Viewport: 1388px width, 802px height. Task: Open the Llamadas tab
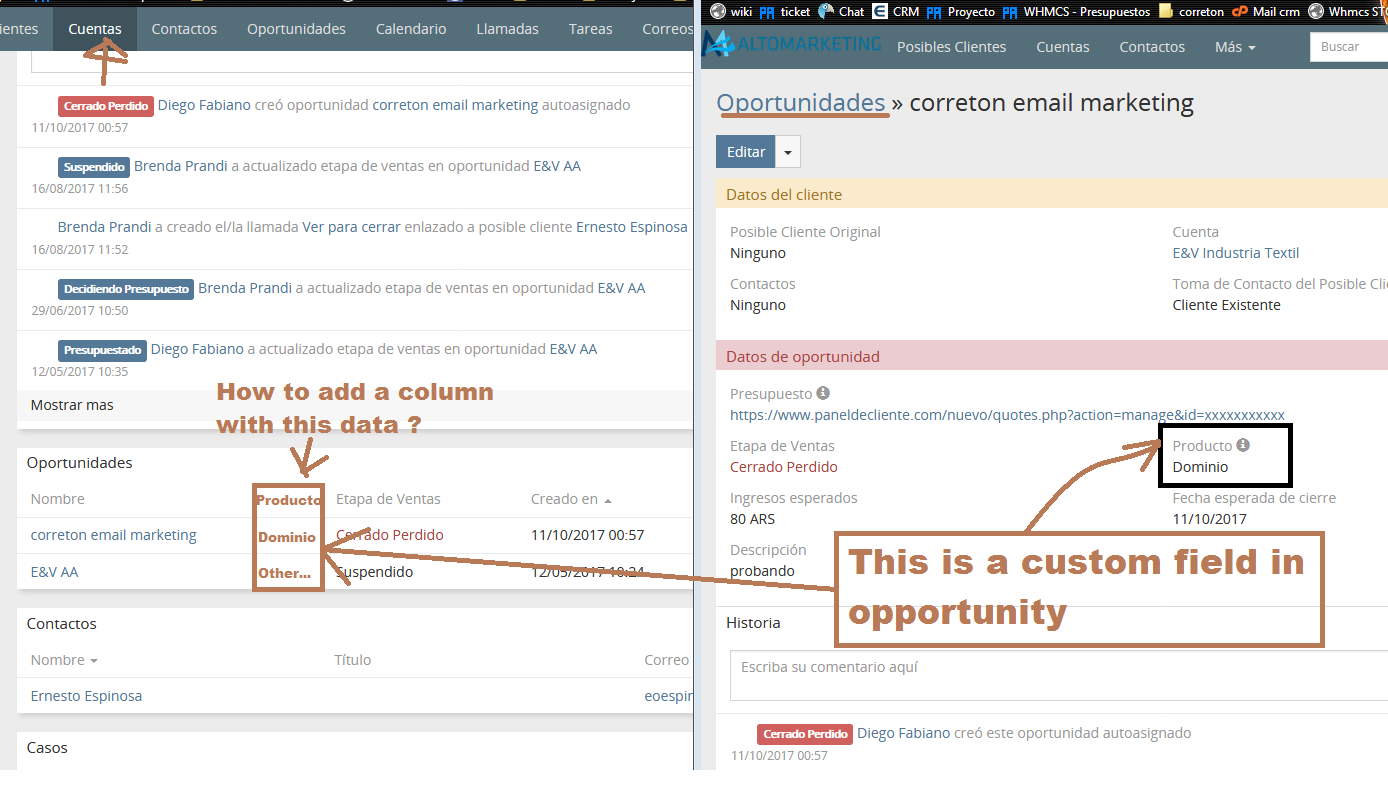pyautogui.click(x=507, y=29)
